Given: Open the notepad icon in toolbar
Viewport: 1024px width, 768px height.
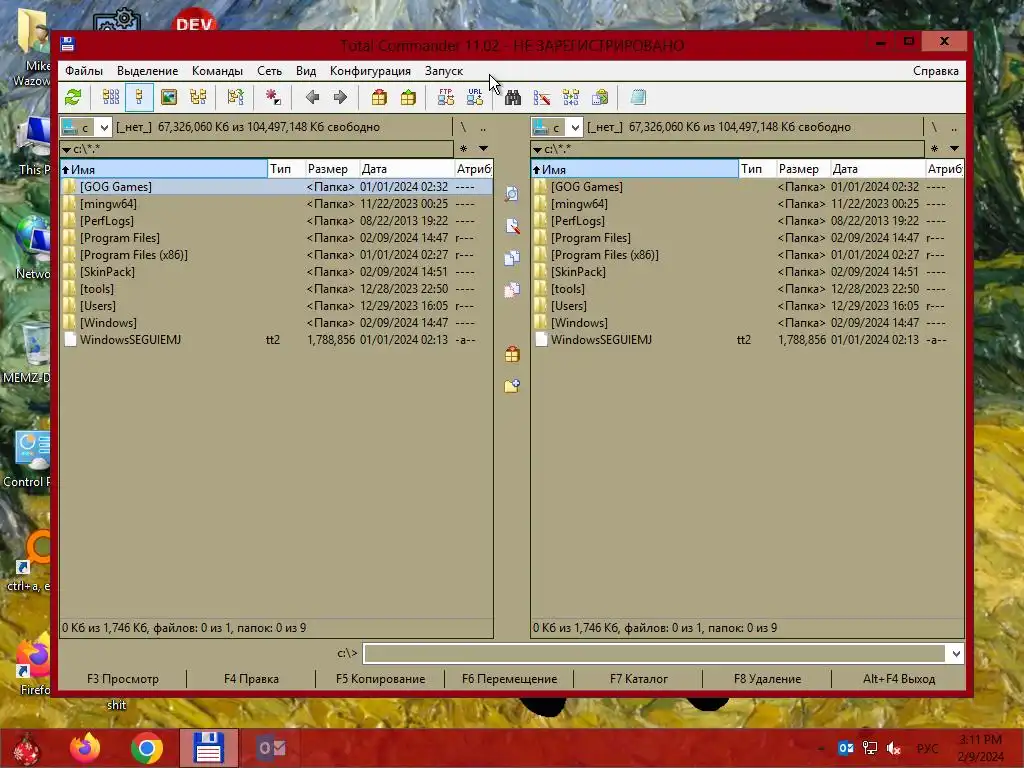Looking at the screenshot, I should click(x=638, y=97).
